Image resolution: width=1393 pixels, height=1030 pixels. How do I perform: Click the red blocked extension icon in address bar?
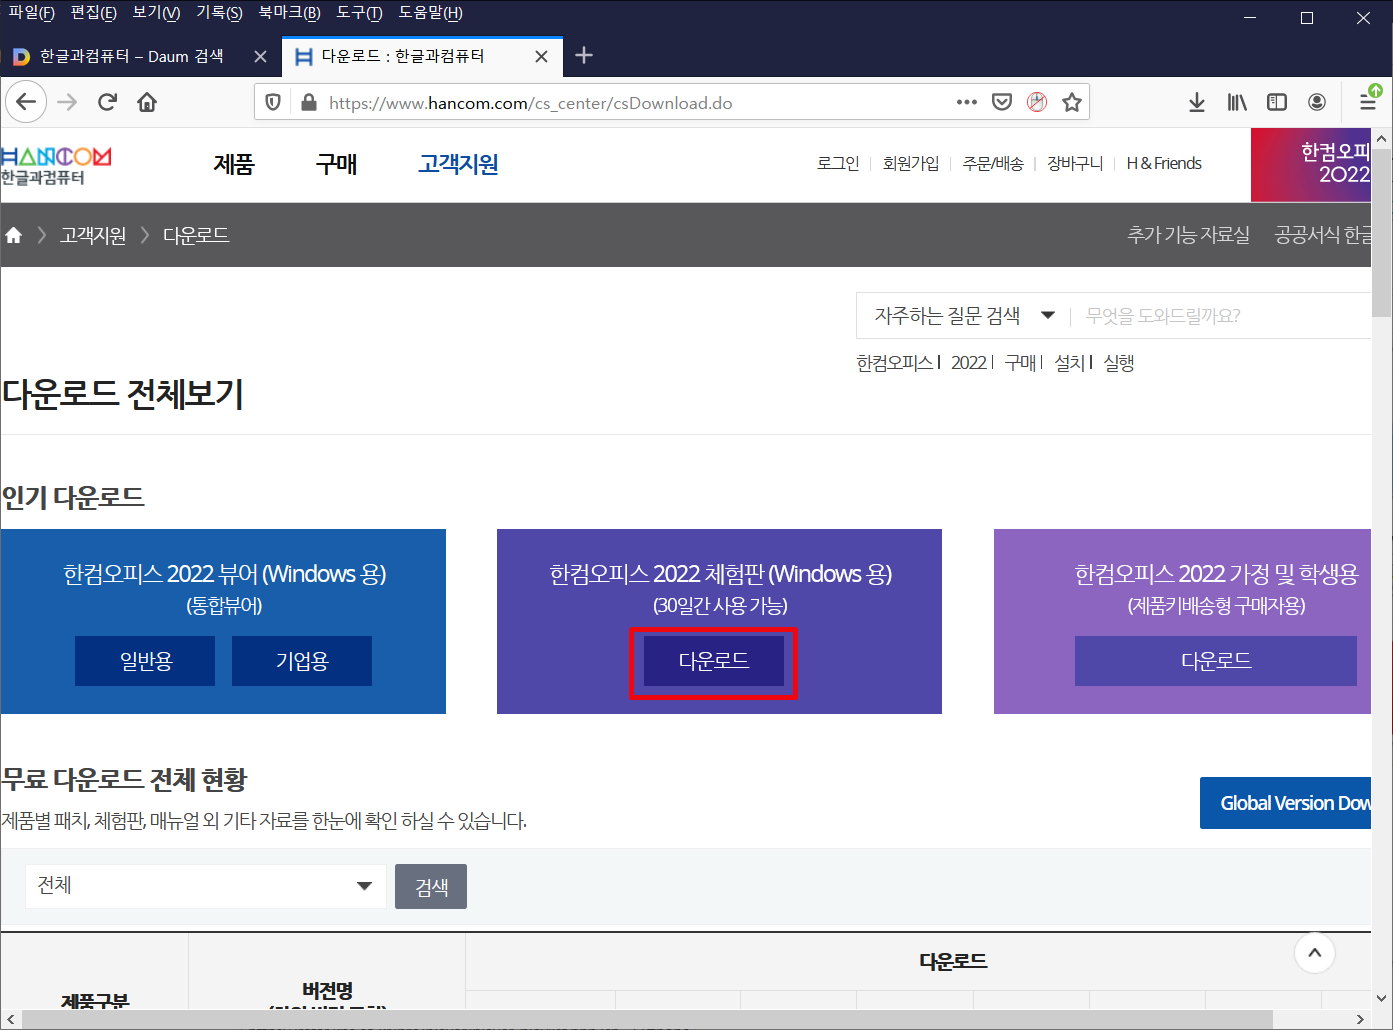(1037, 102)
